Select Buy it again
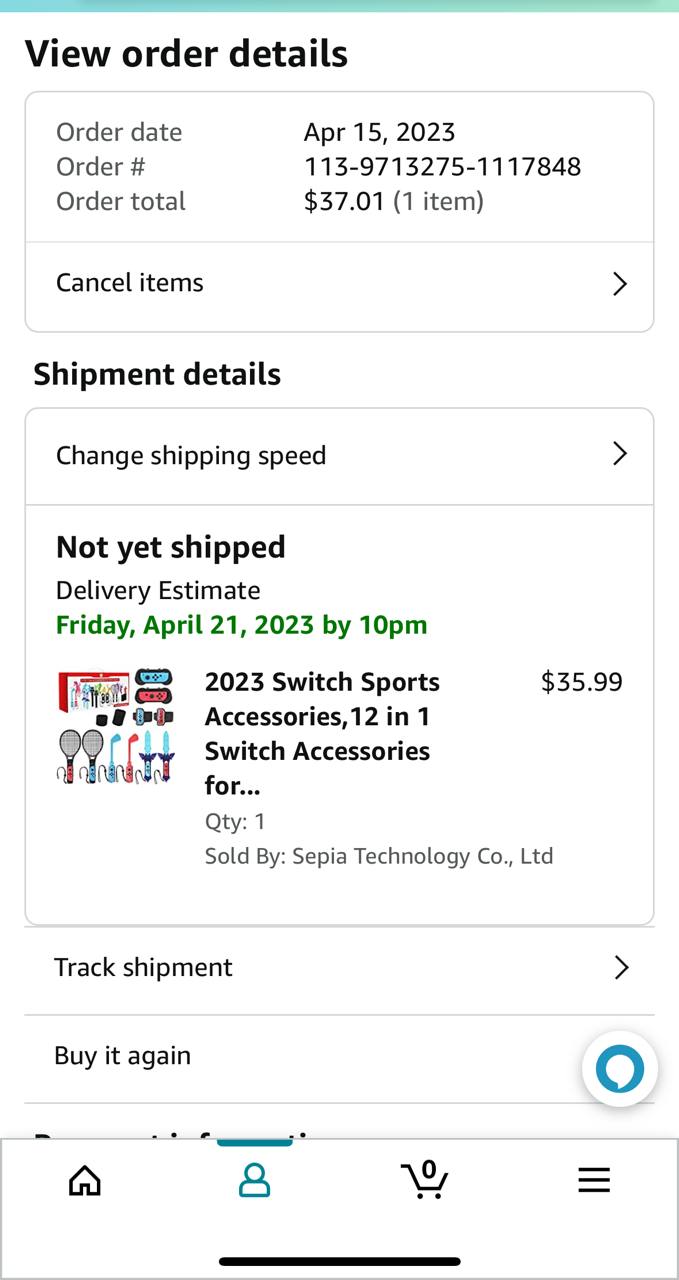This screenshot has height=1280, width=679. [123, 1056]
